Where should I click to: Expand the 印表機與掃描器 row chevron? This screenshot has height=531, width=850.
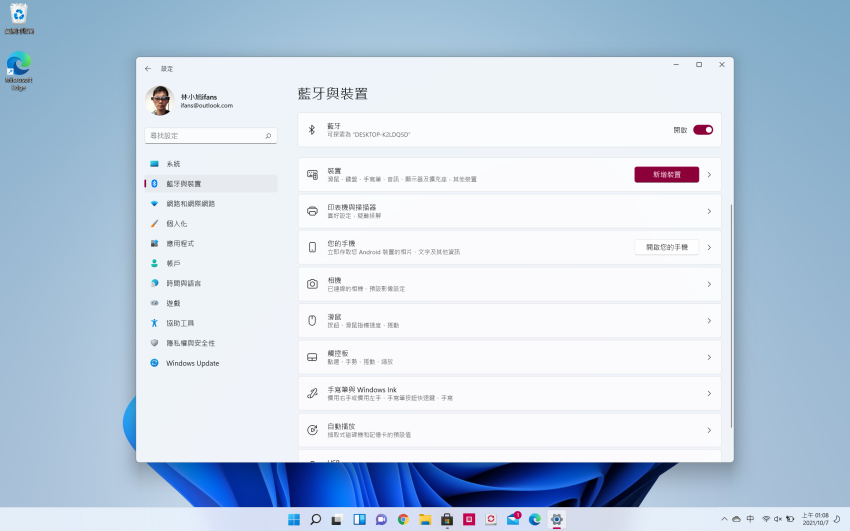click(709, 211)
